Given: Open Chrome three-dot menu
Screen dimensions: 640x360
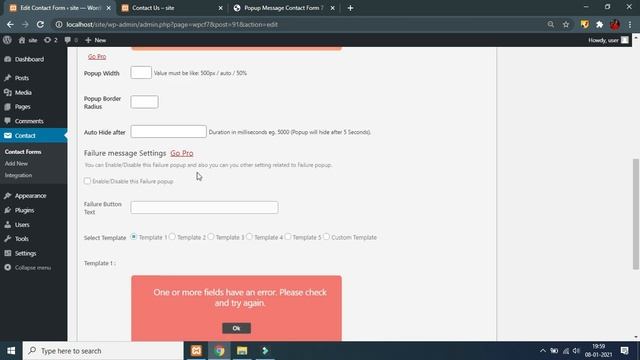Looking at the screenshot, I should click(630, 24).
